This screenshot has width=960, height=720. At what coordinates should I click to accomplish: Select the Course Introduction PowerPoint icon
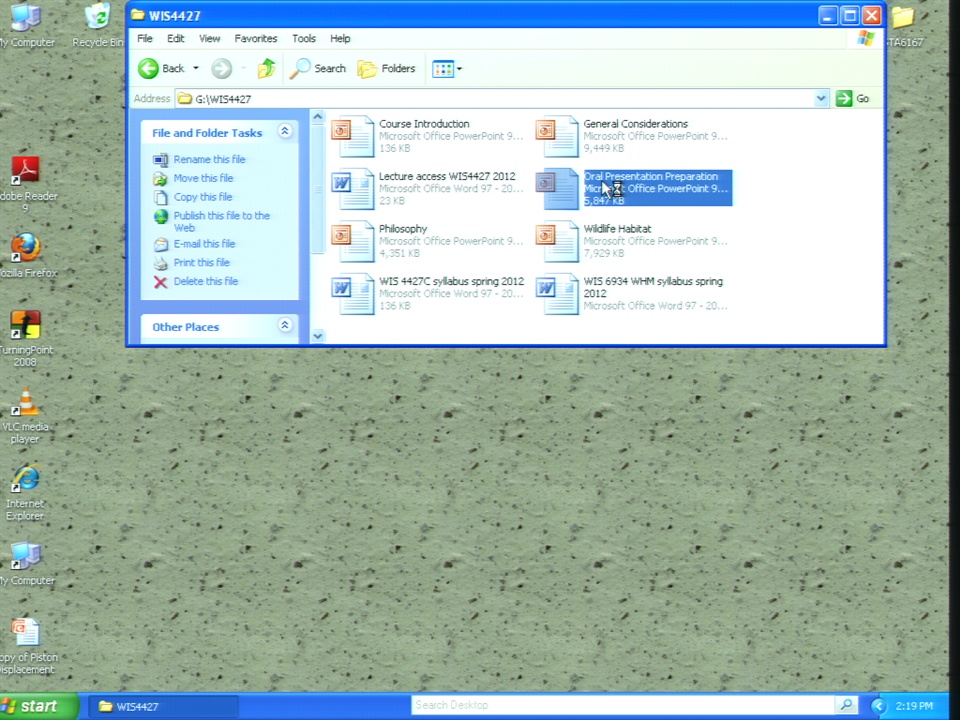[353, 137]
